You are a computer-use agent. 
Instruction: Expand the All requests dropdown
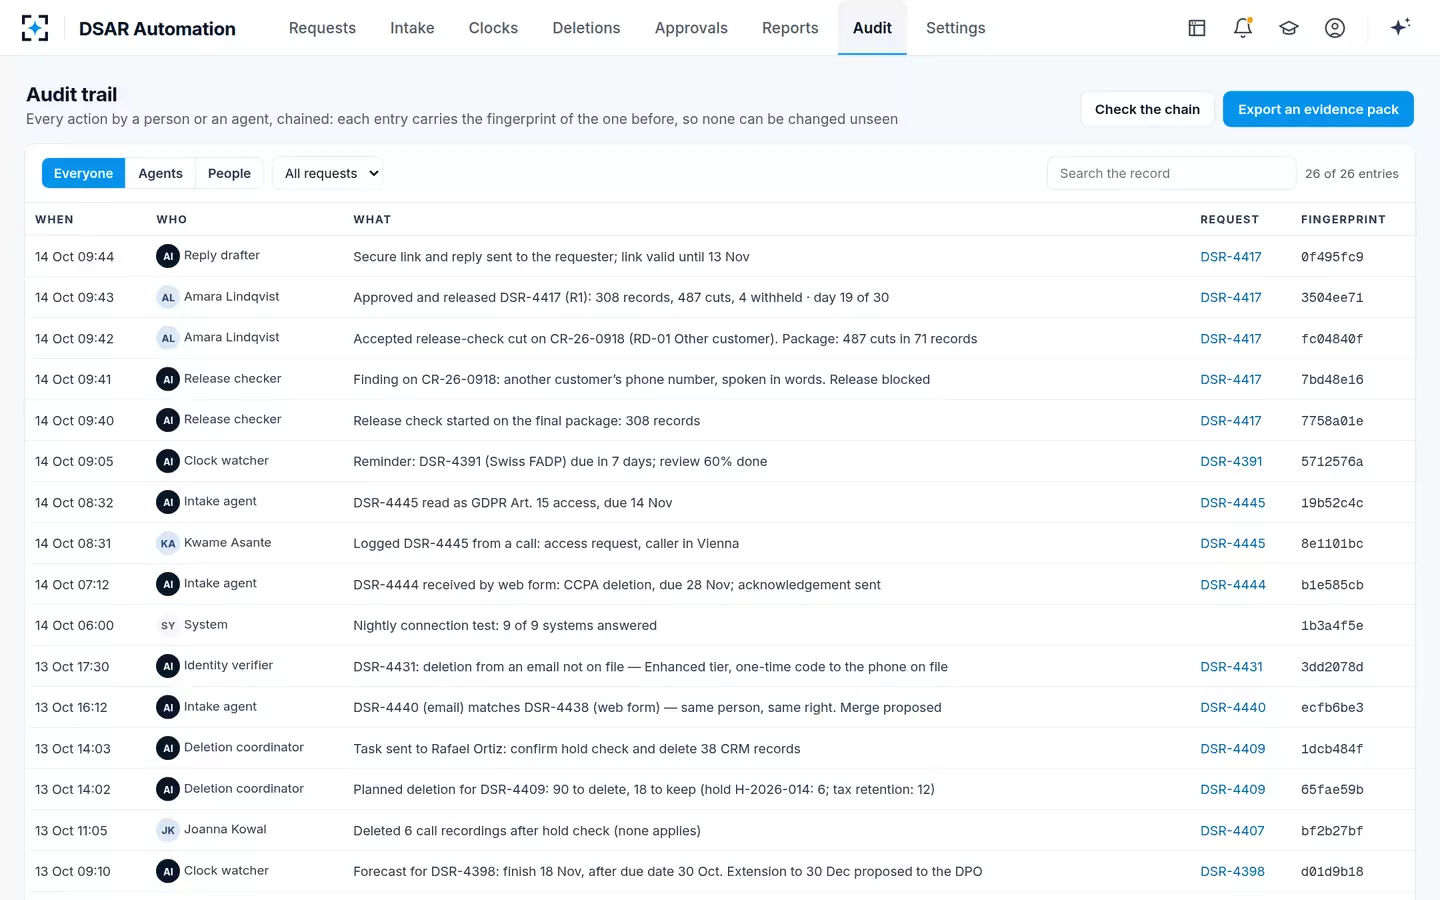pos(329,173)
